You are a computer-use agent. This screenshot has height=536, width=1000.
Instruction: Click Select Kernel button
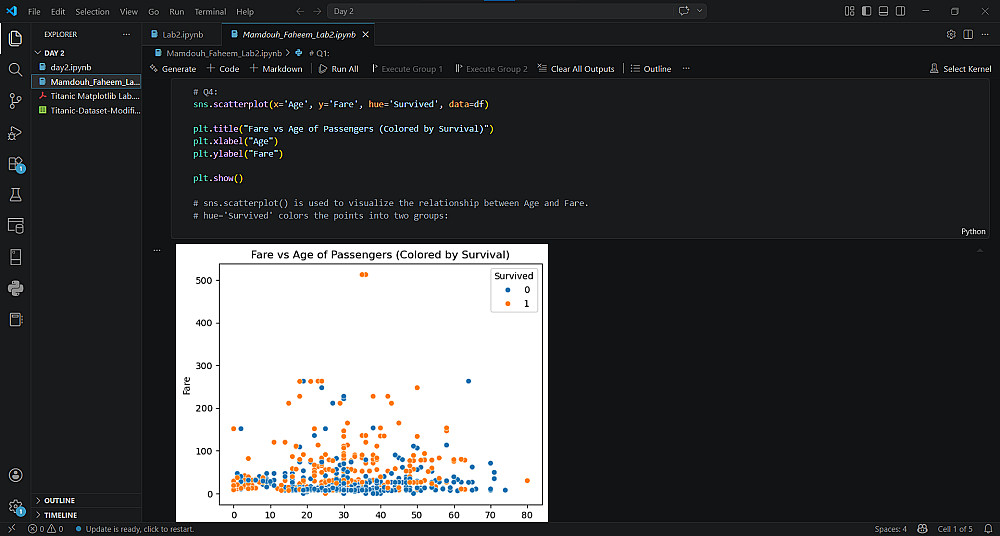tap(960, 69)
